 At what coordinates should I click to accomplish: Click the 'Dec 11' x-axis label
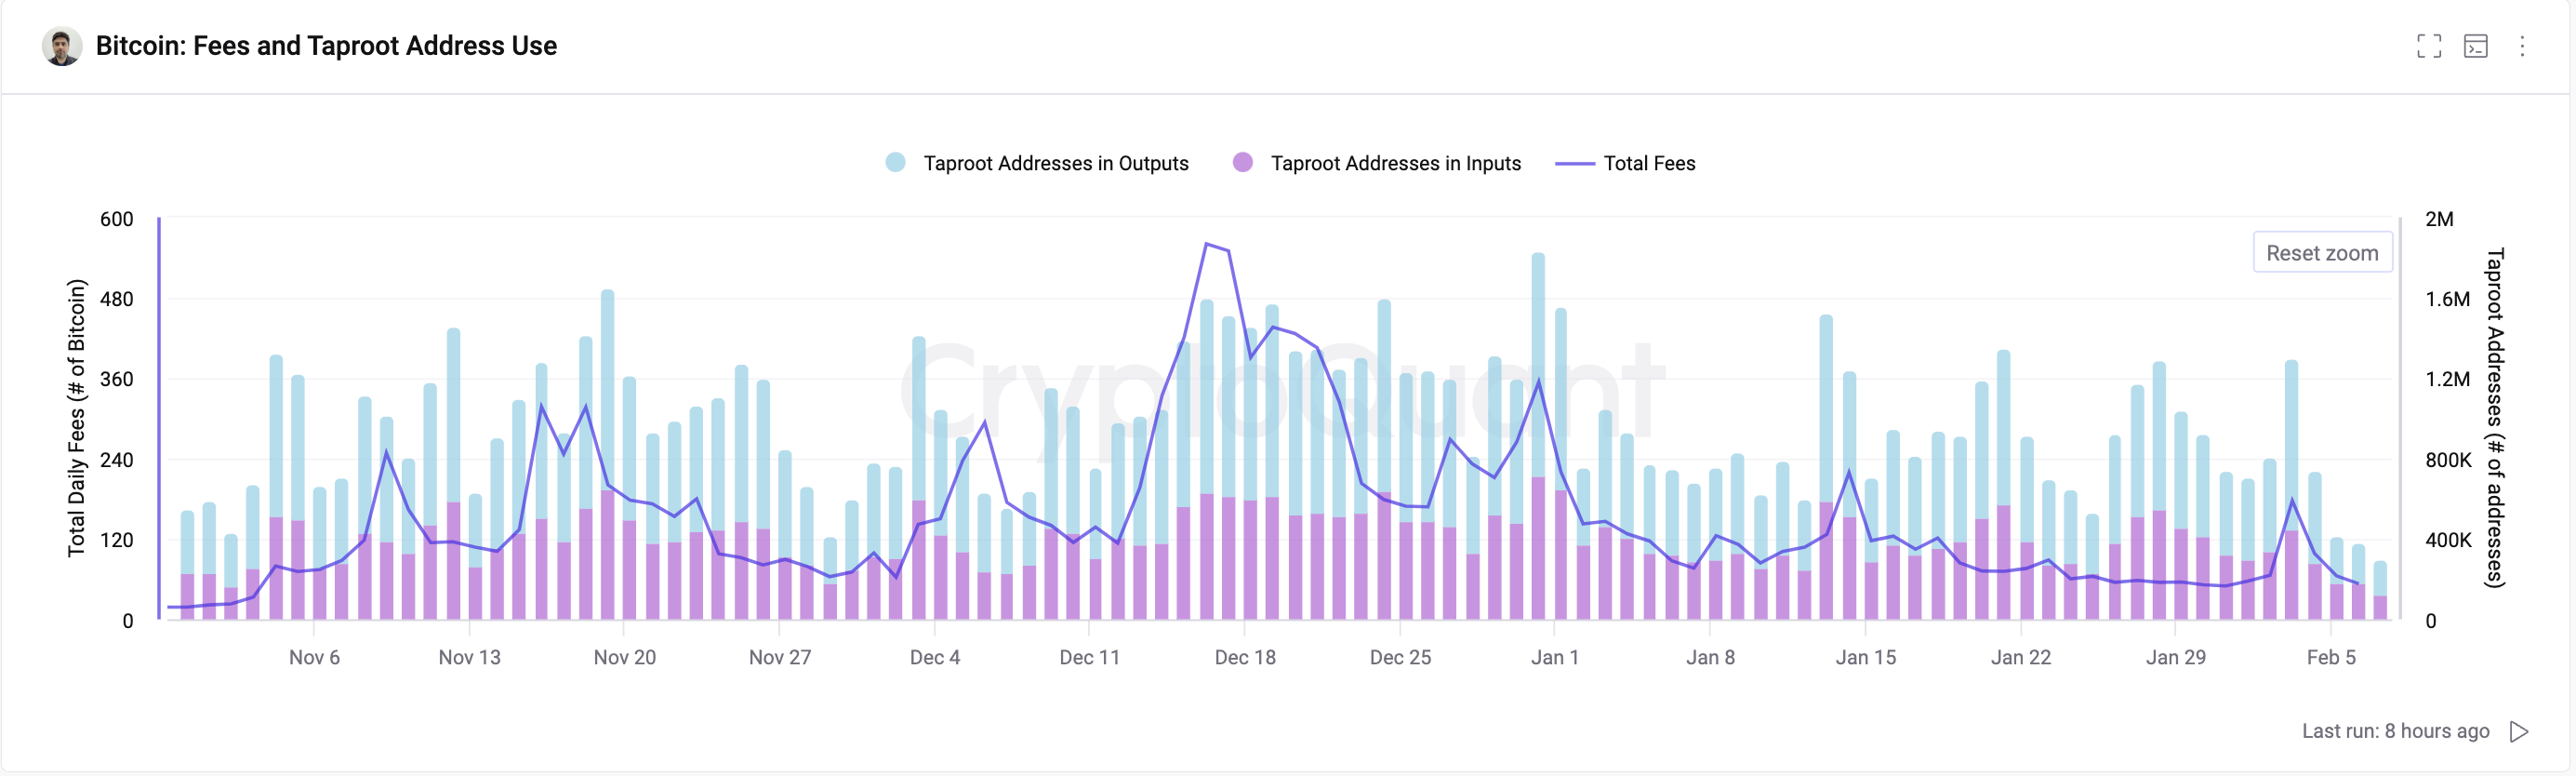pyautogui.click(x=1090, y=657)
